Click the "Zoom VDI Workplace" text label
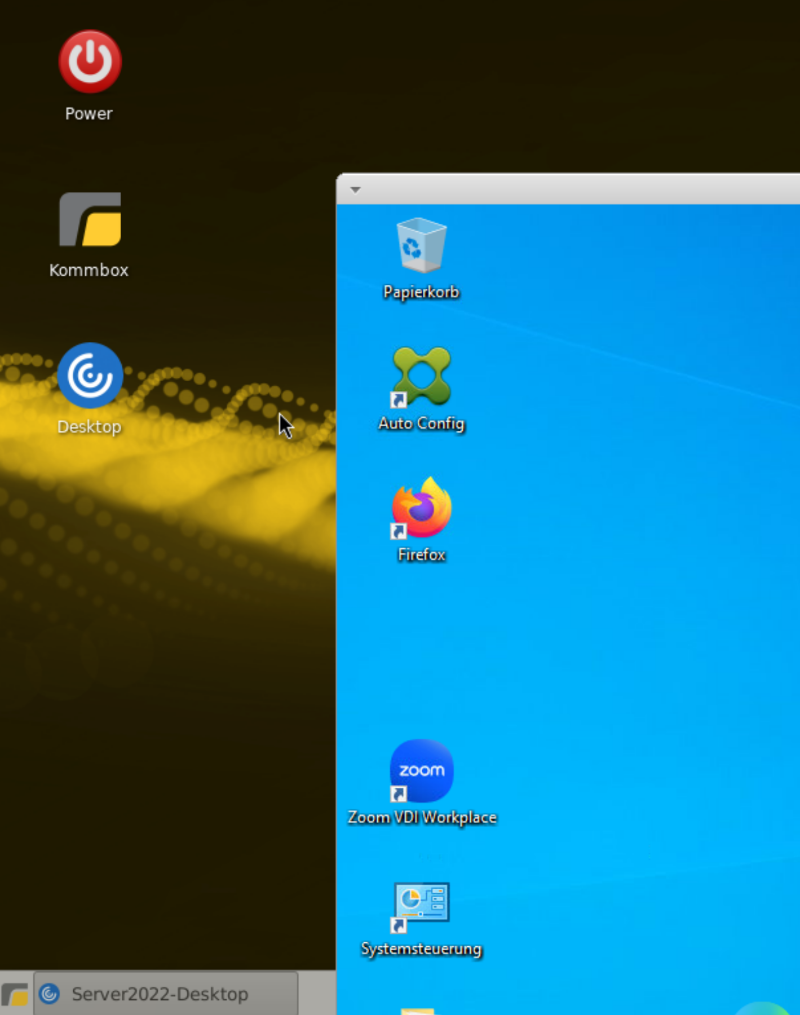 [x=422, y=818]
